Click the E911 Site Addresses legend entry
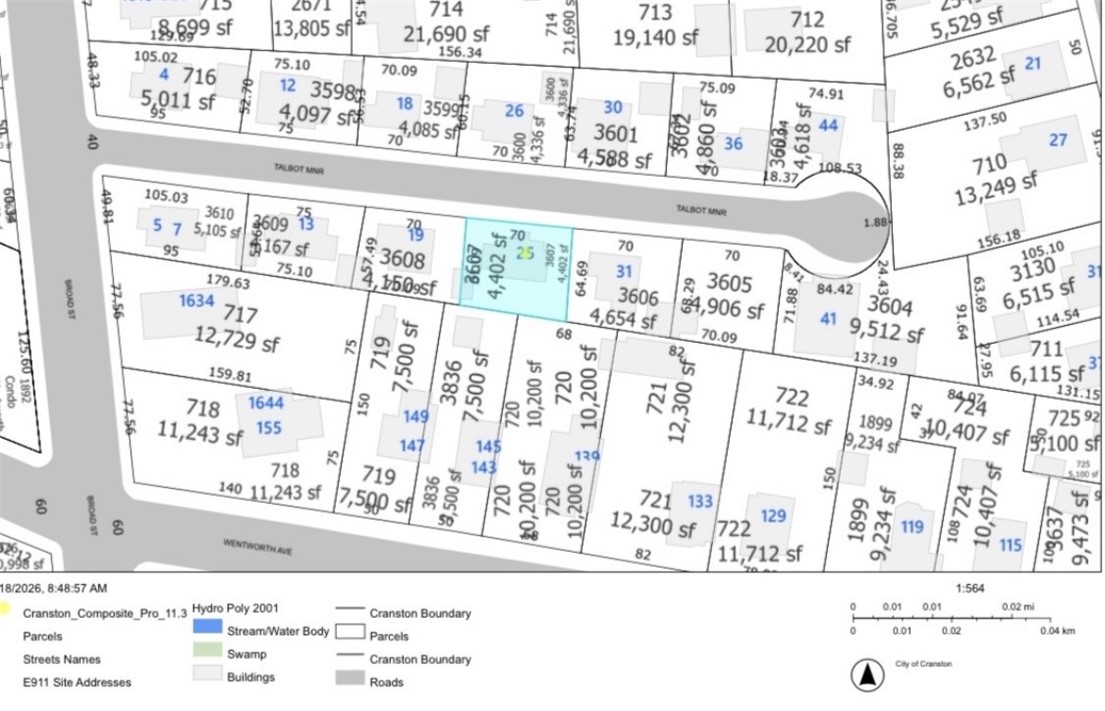 77,683
